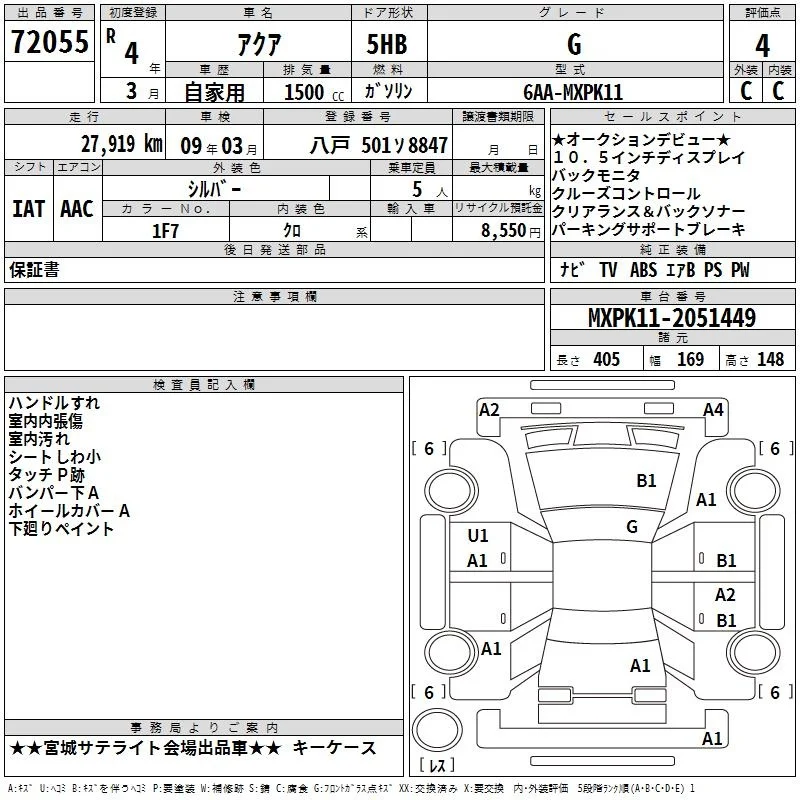Select the car name アクア

(259, 45)
